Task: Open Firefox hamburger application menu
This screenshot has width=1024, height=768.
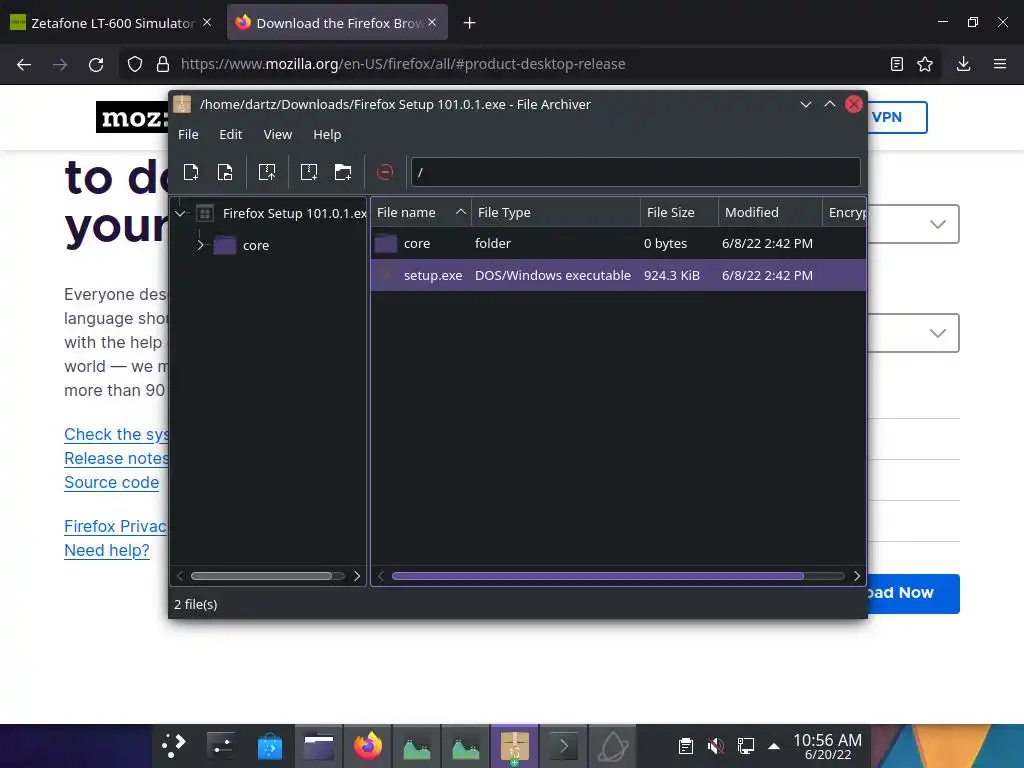Action: pyautogui.click(x=1000, y=64)
